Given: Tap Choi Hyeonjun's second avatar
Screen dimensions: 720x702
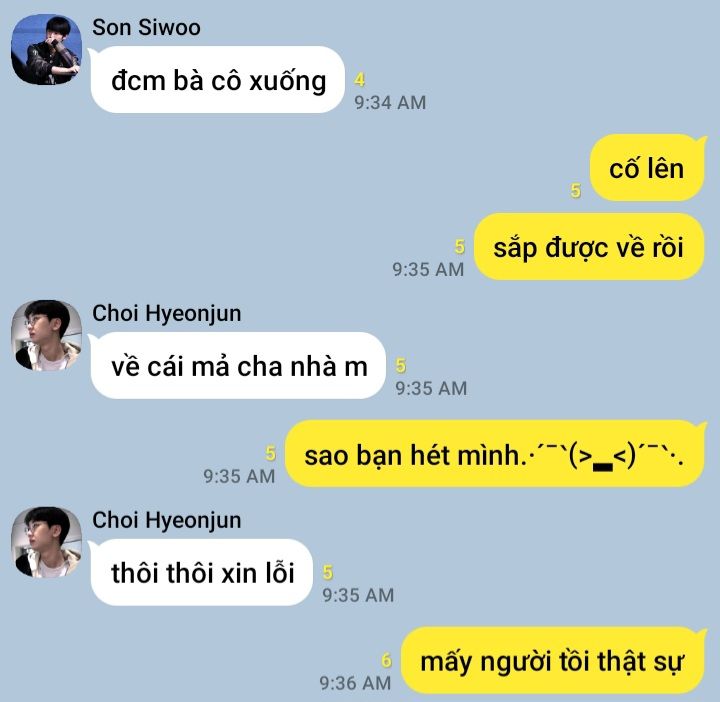Looking at the screenshot, I should tap(46, 542).
